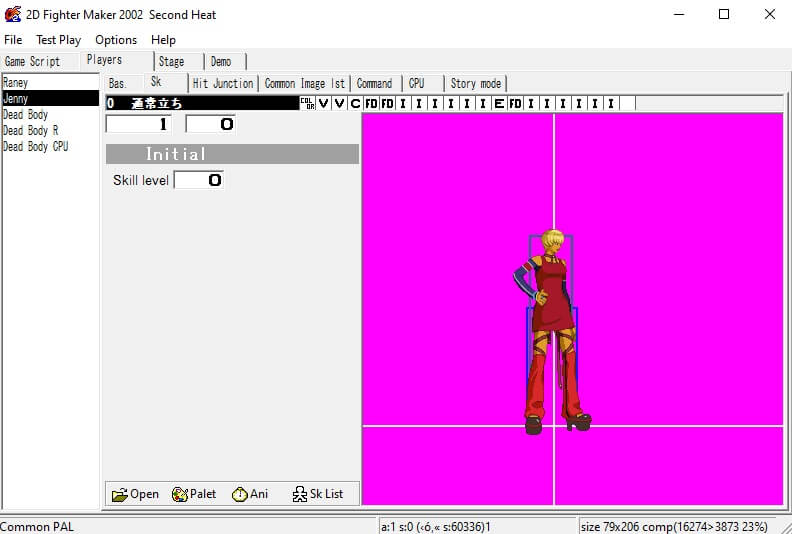Click the 2D Fighter Maker title bar icon

click(13, 14)
